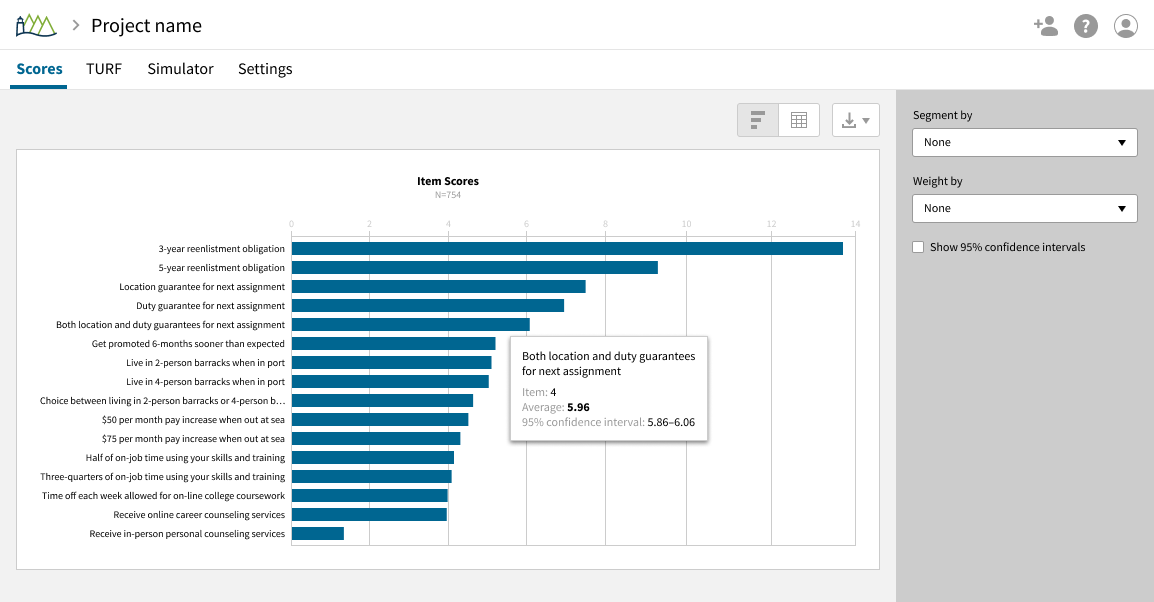Click the $75 per month pay increase bar

point(376,439)
